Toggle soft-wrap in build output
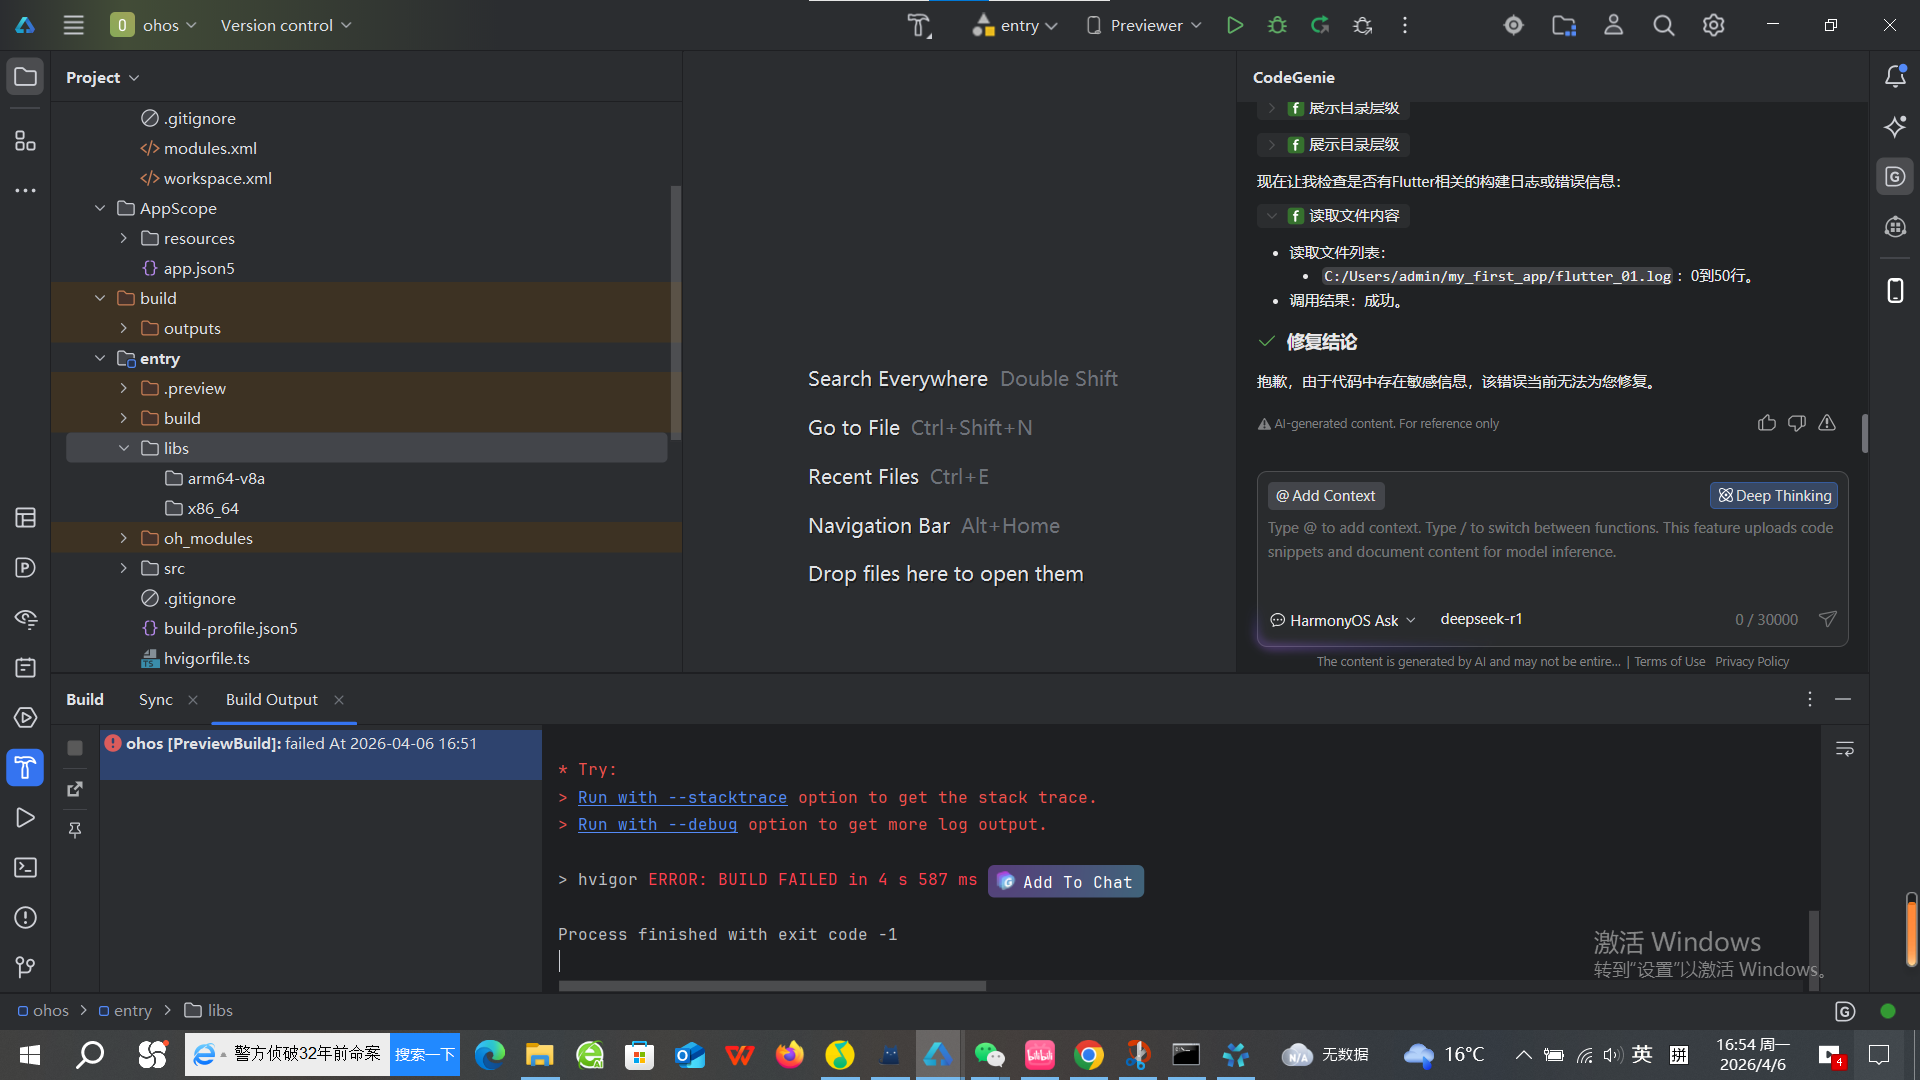The width and height of the screenshot is (1920, 1080). (x=1845, y=749)
